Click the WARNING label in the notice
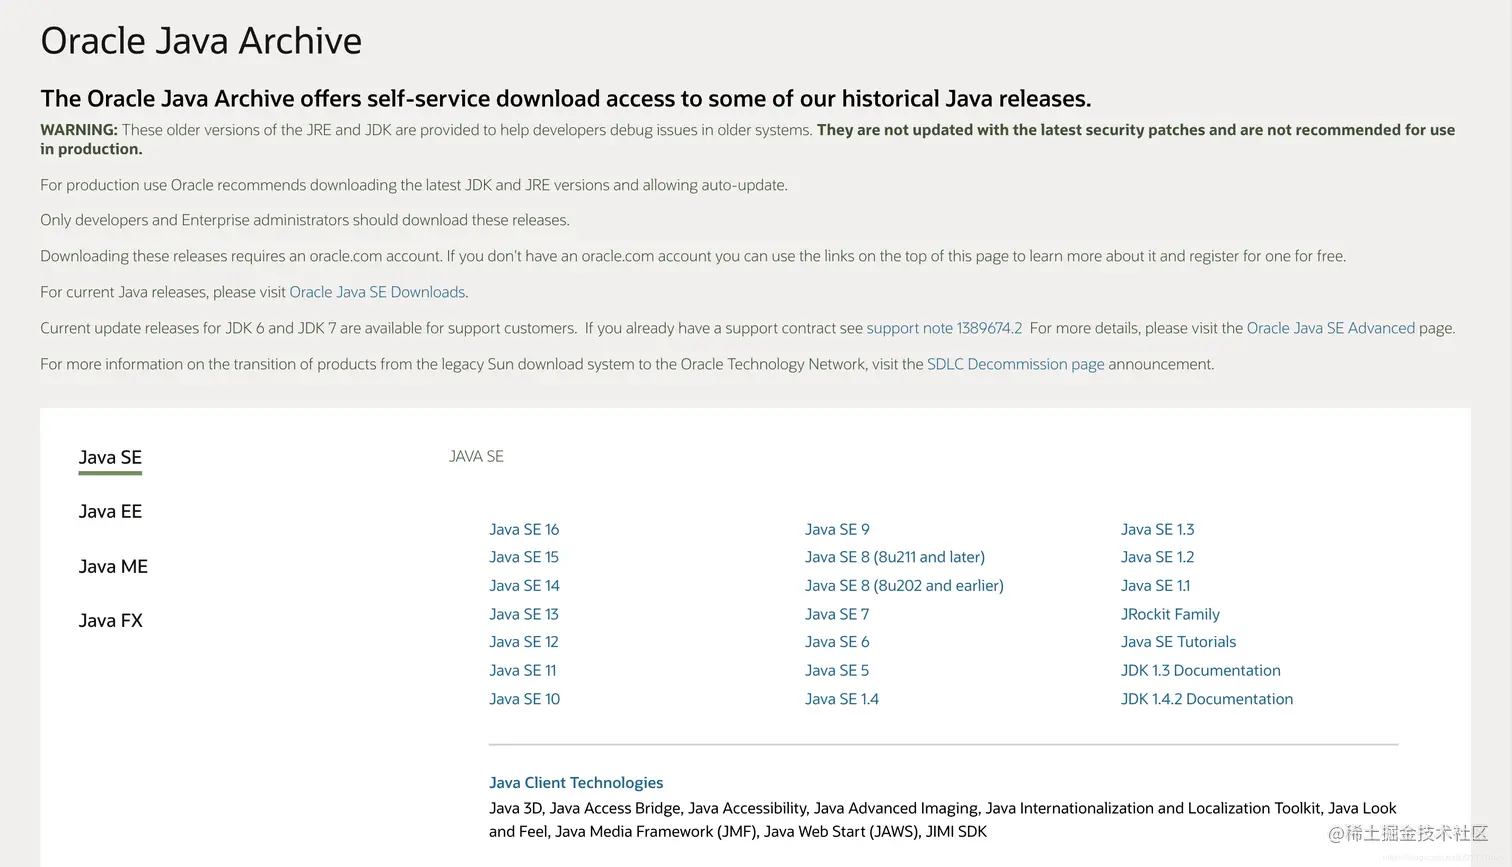 click(79, 130)
